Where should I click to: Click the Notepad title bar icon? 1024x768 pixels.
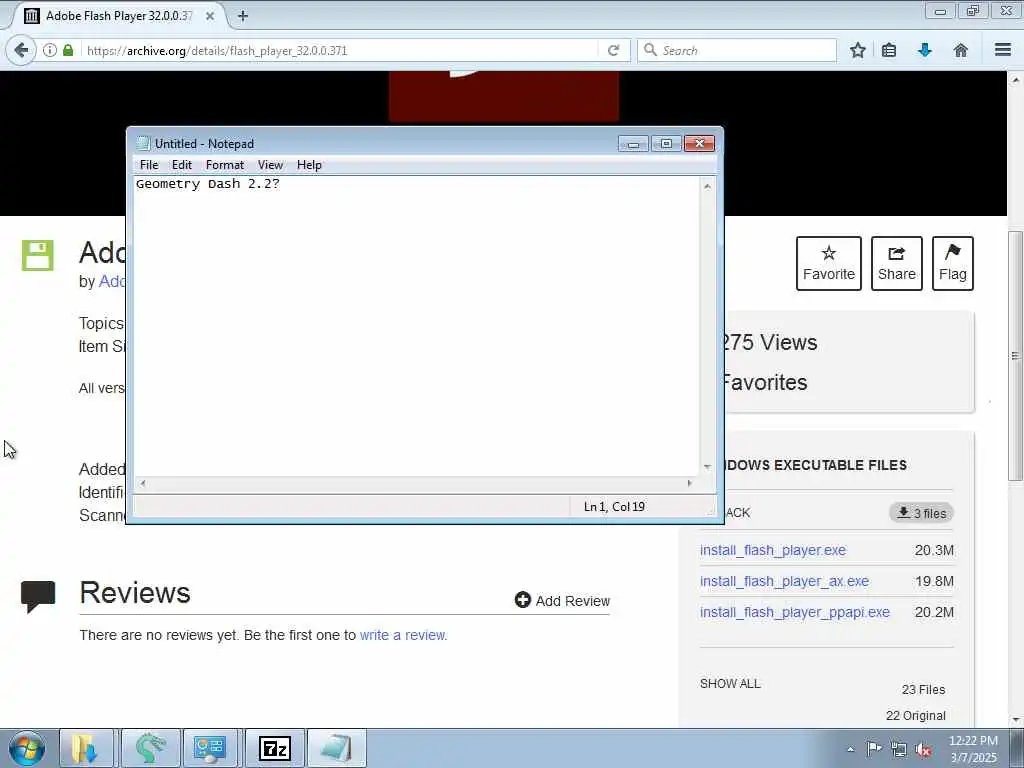pyautogui.click(x=143, y=144)
